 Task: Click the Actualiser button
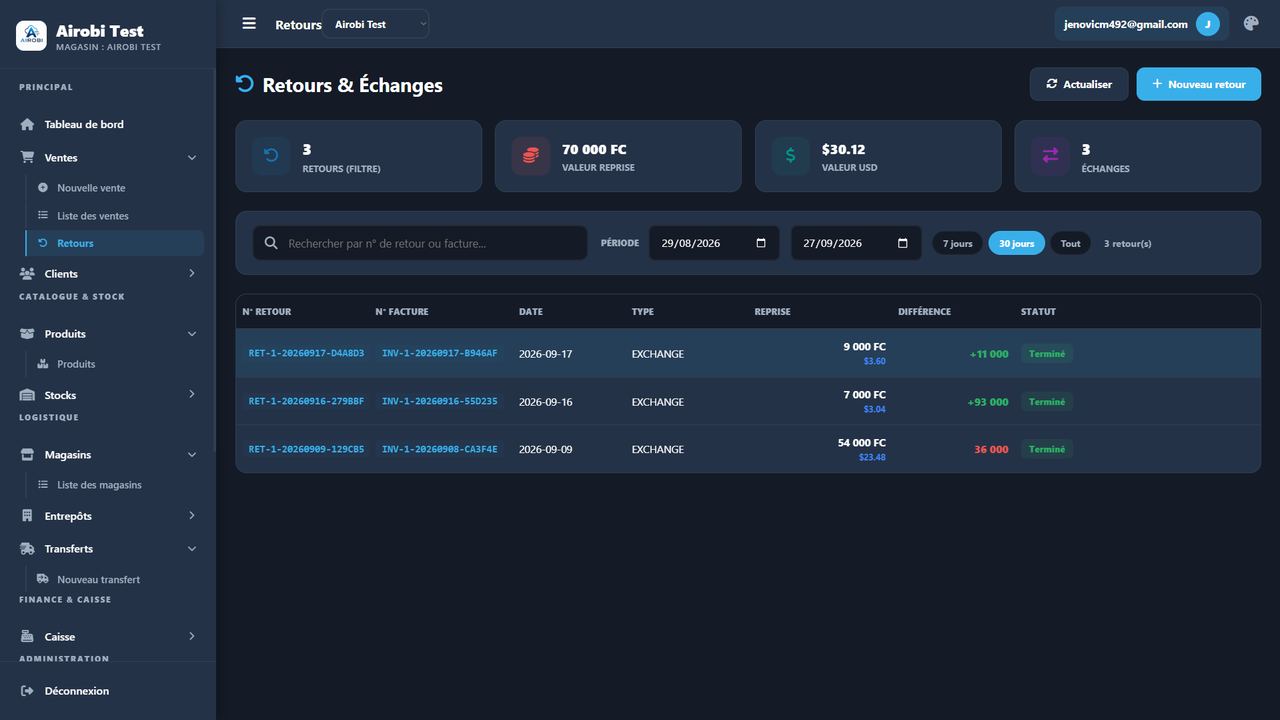pyautogui.click(x=1079, y=84)
